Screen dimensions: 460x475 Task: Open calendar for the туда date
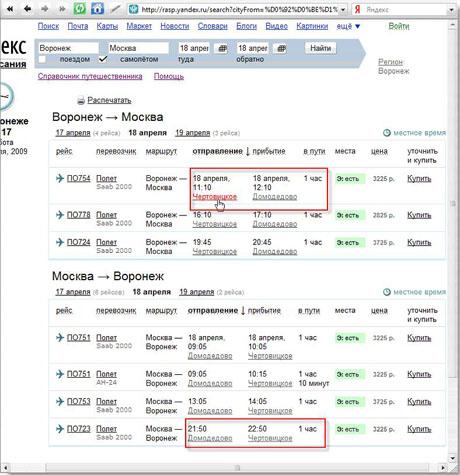pyautogui.click(x=222, y=49)
